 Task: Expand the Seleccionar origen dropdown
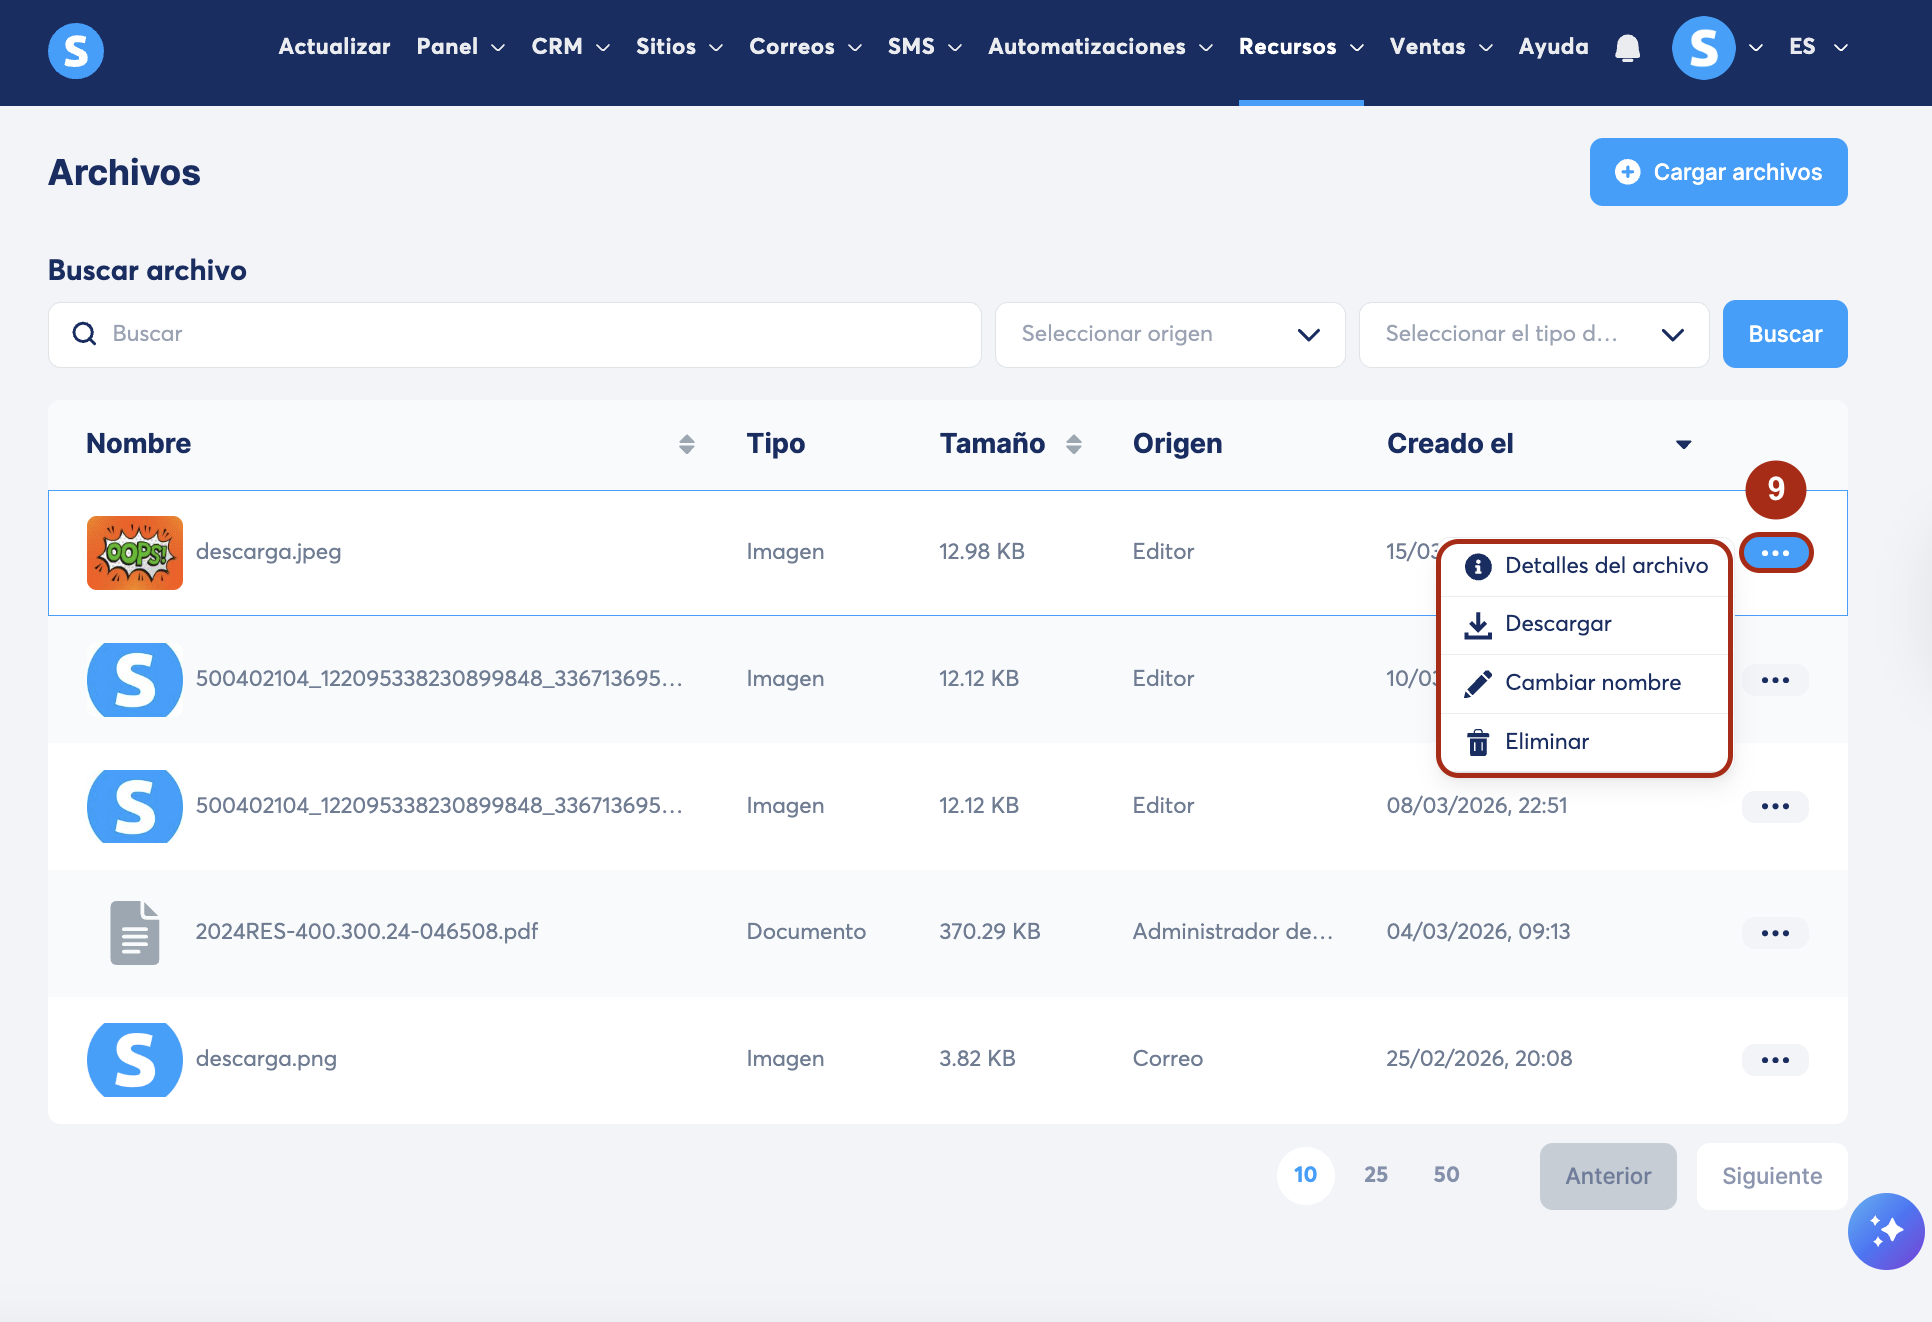click(x=1169, y=335)
